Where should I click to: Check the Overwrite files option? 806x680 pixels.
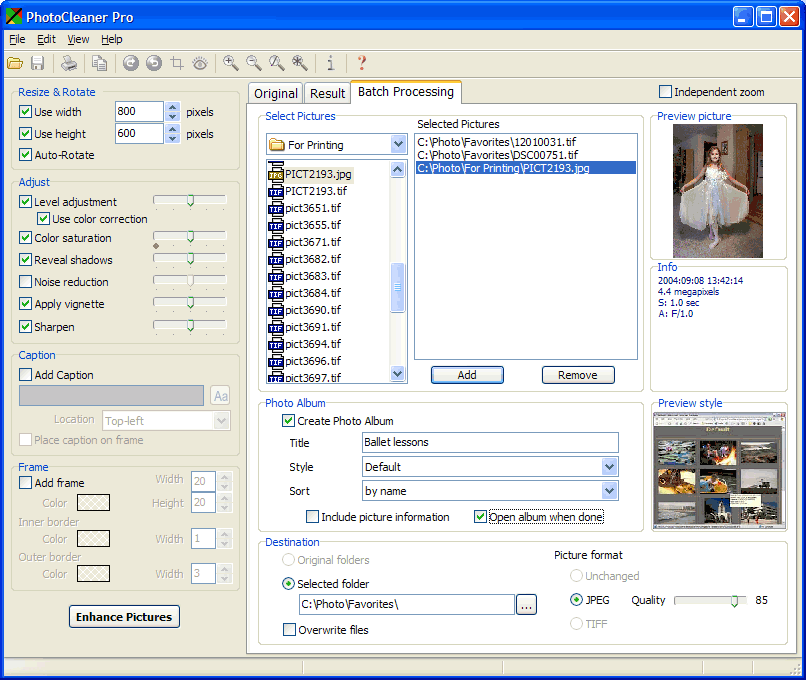pyautogui.click(x=289, y=630)
